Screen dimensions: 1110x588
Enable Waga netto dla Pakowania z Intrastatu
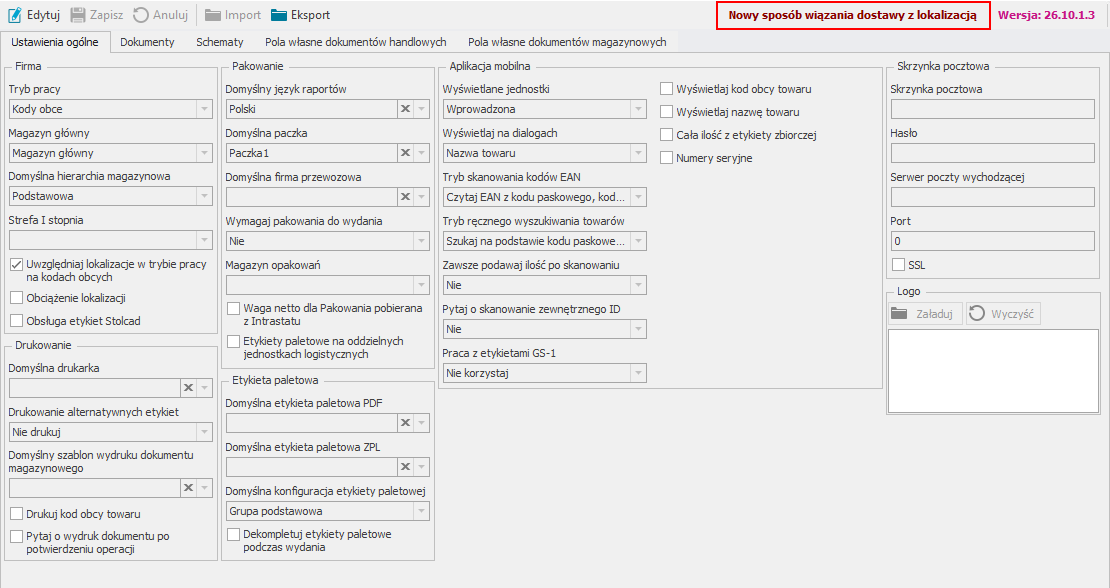[x=233, y=309]
